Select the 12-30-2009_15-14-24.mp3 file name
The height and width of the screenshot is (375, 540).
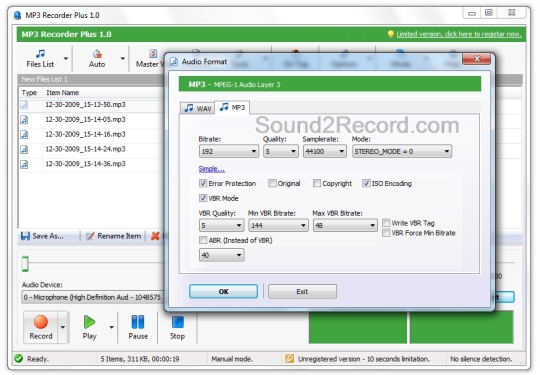point(85,149)
